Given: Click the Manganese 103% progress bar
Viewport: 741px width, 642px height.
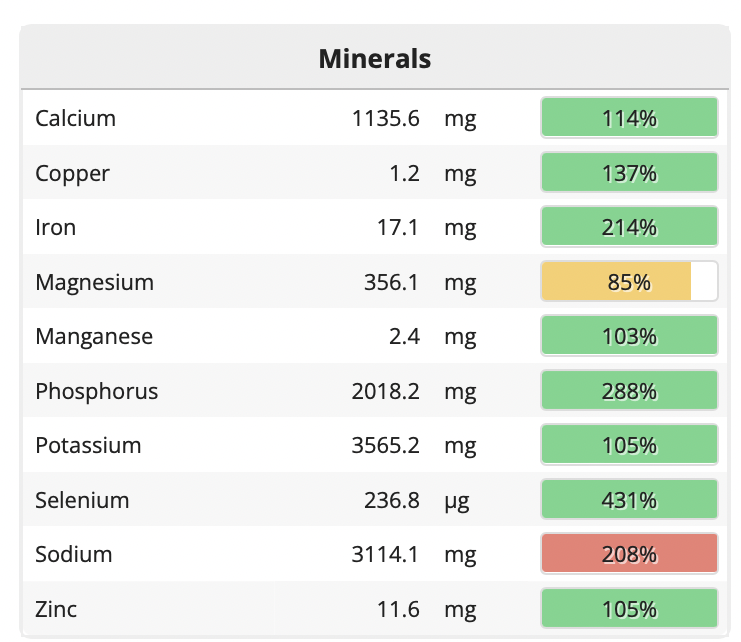Looking at the screenshot, I should point(629,336).
